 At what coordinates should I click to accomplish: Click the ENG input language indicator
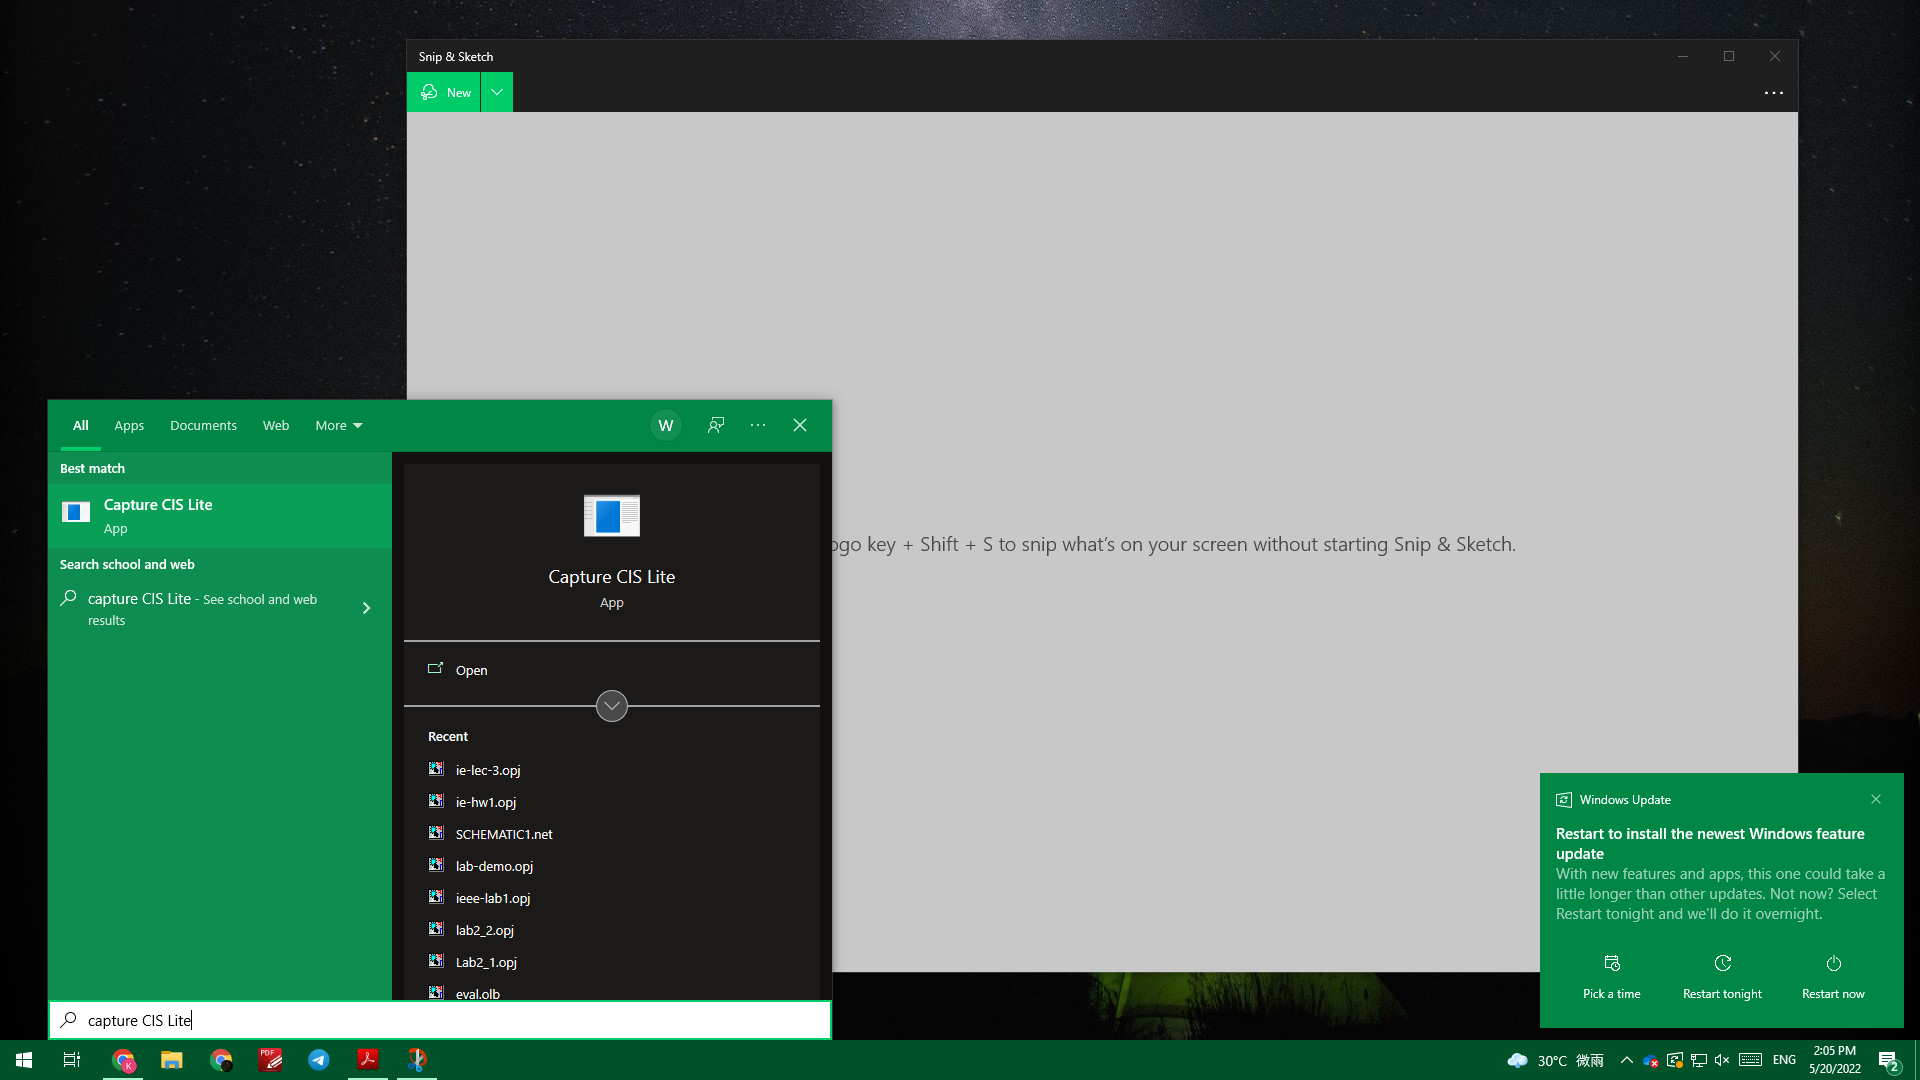click(x=1784, y=1060)
